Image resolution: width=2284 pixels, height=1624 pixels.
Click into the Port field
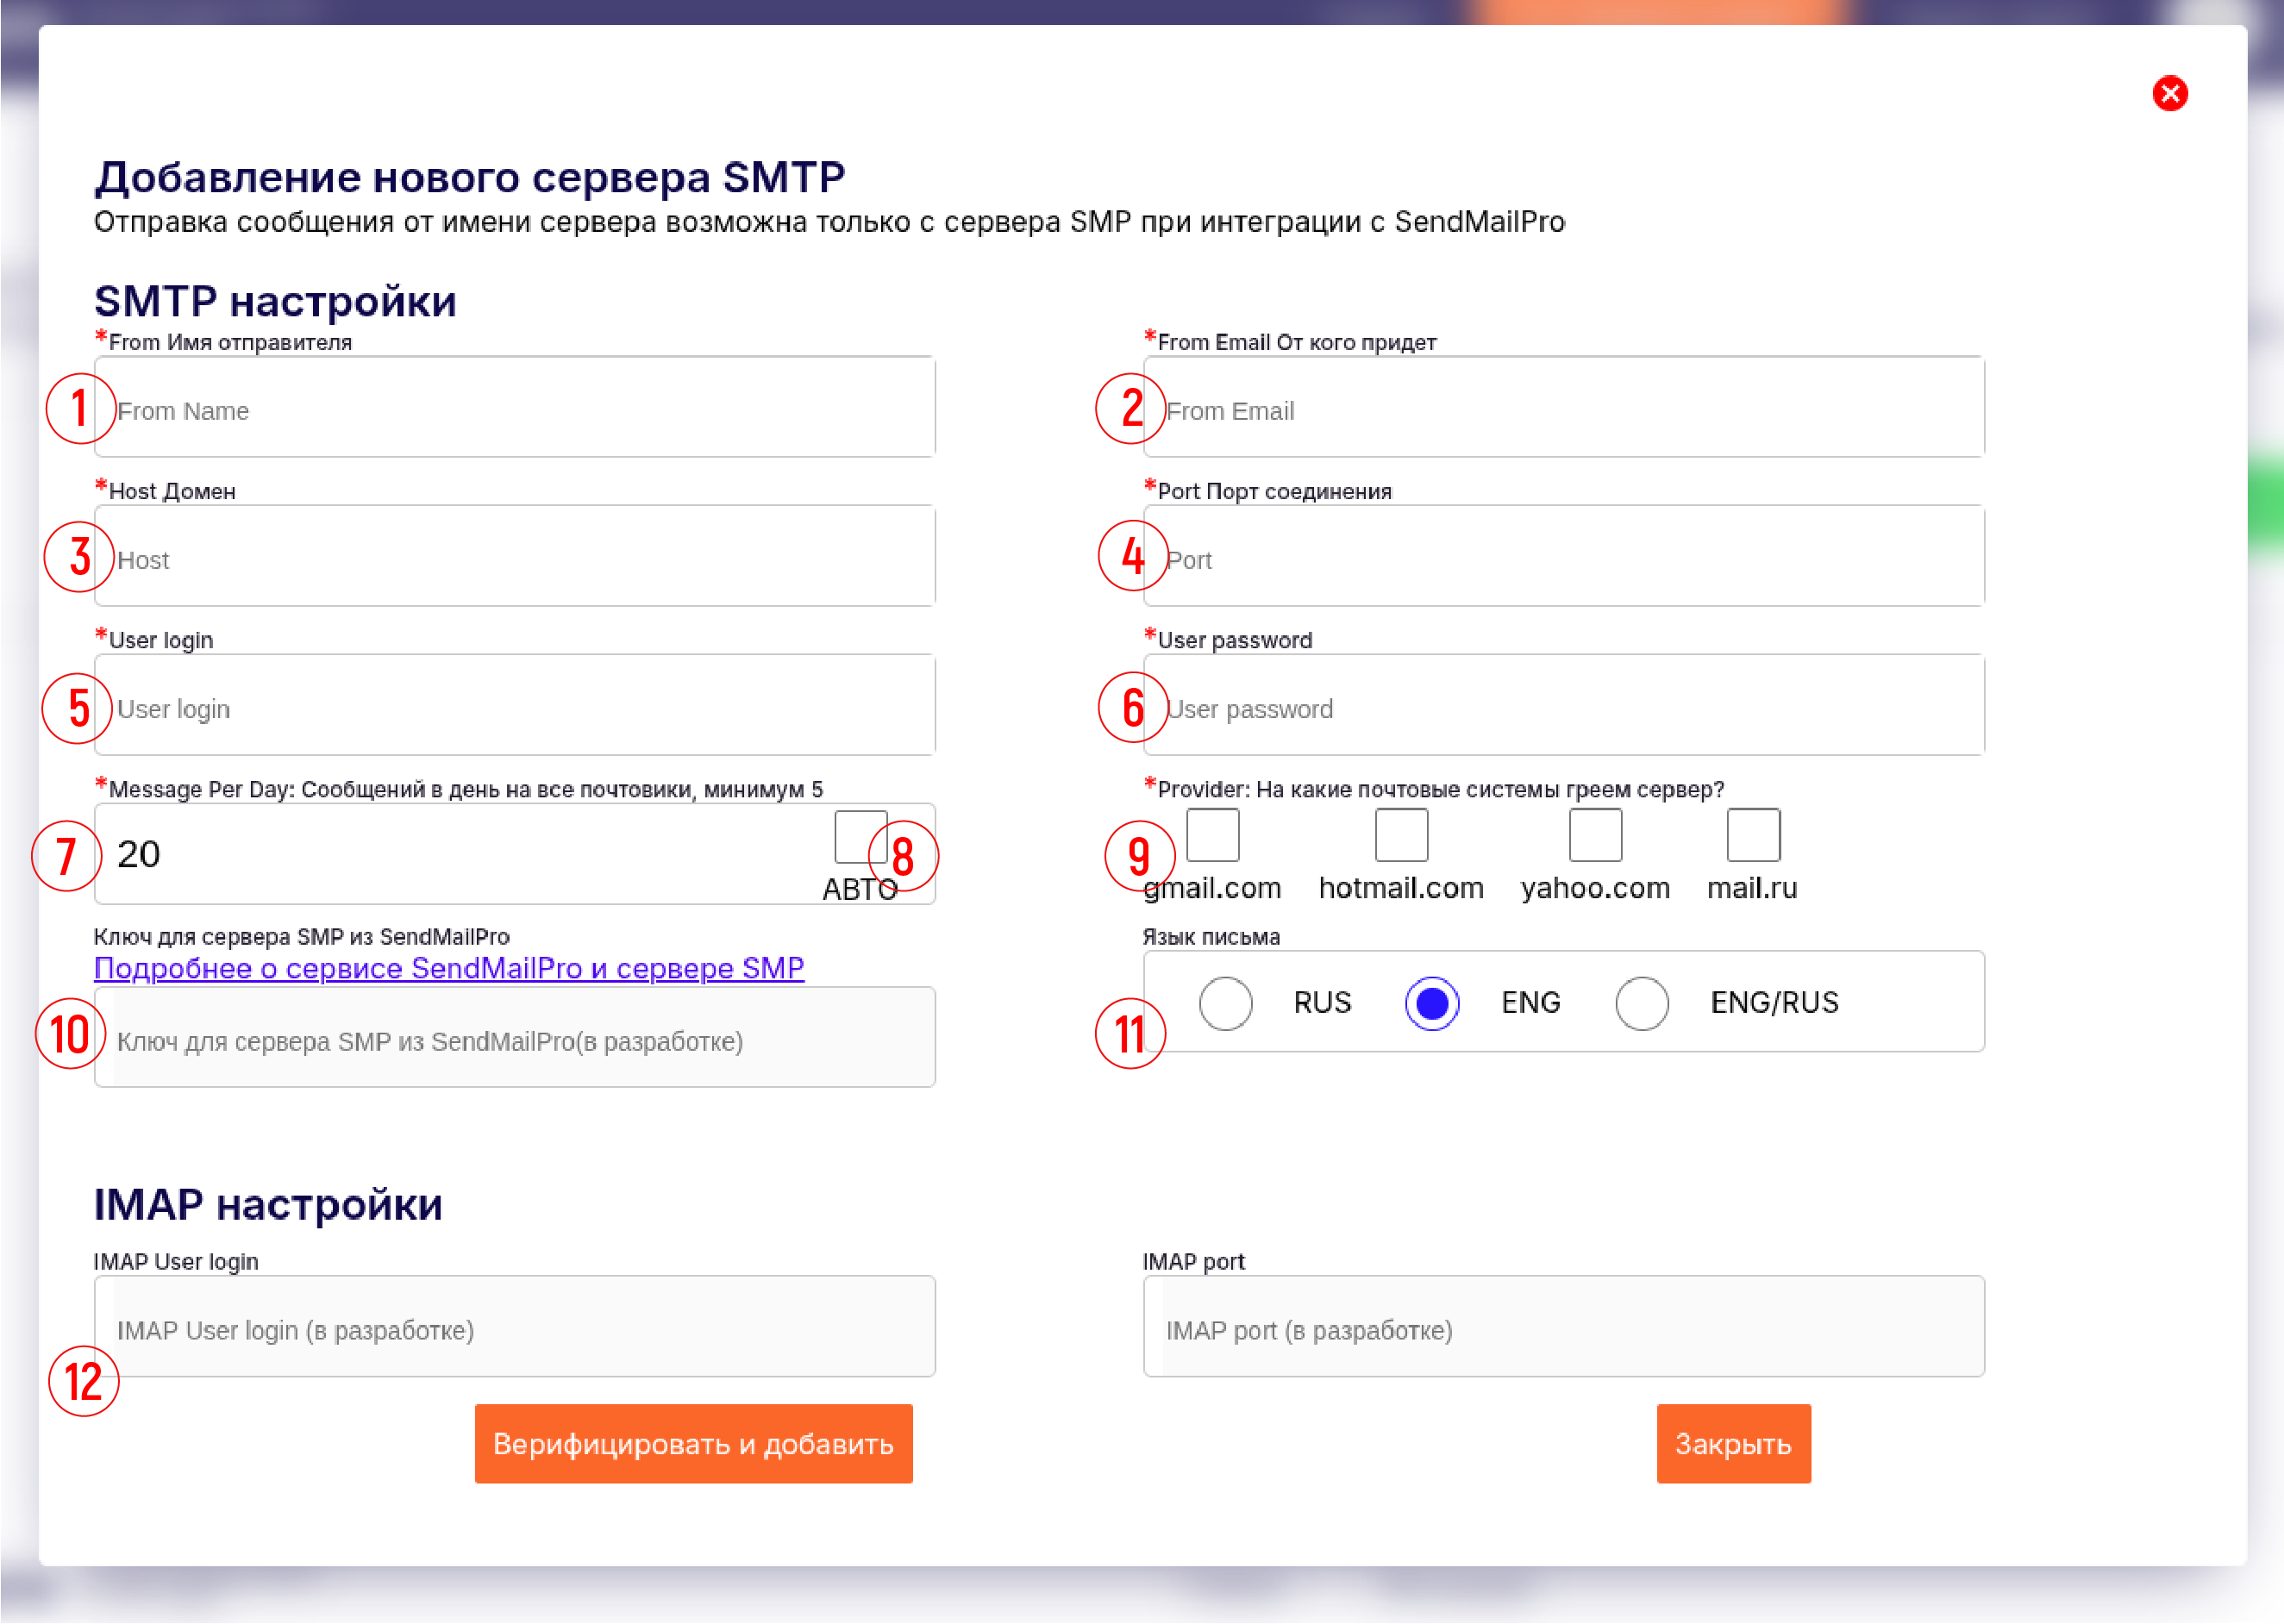[1563, 556]
